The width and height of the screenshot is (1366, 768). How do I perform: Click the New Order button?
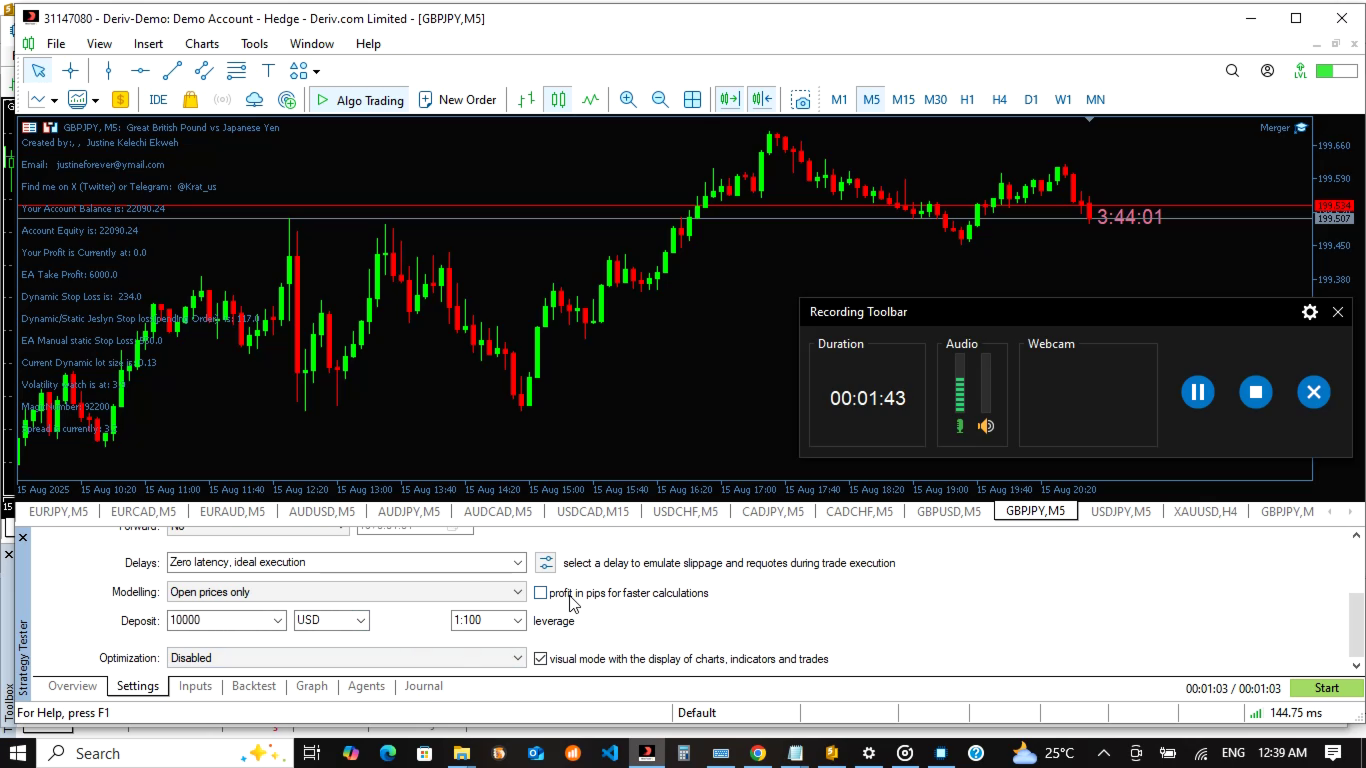click(x=457, y=100)
